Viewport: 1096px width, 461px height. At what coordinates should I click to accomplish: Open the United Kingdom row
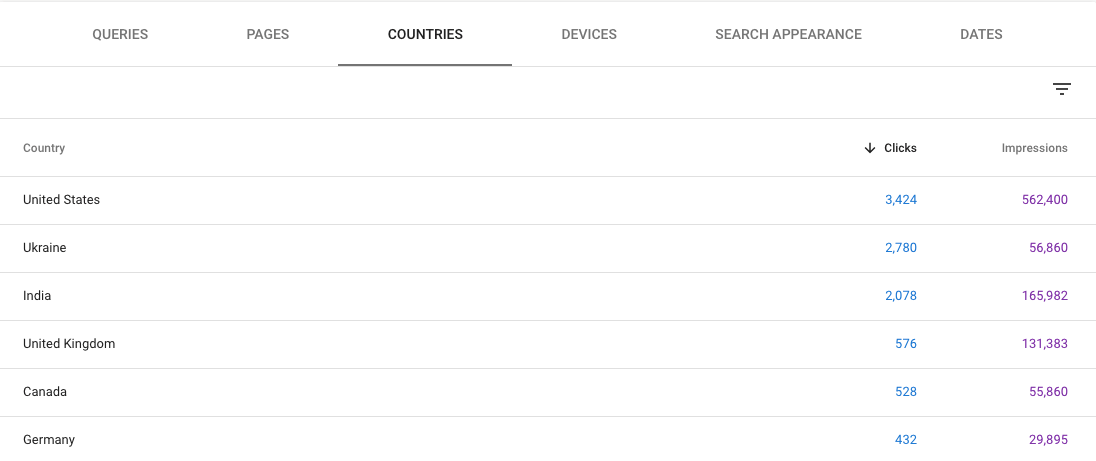[x=69, y=344]
